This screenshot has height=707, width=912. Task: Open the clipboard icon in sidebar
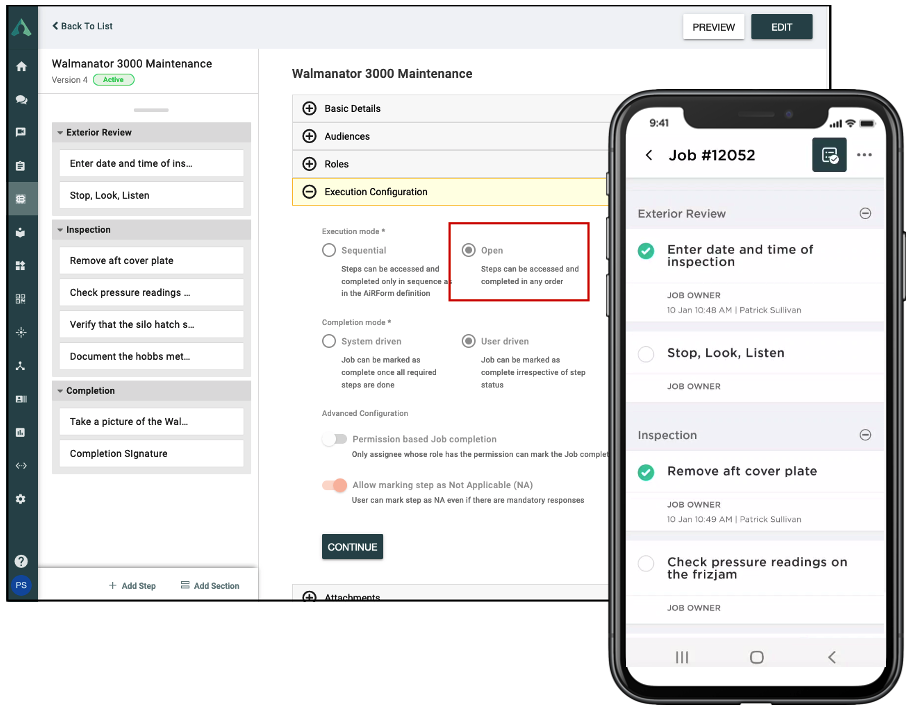(21, 166)
